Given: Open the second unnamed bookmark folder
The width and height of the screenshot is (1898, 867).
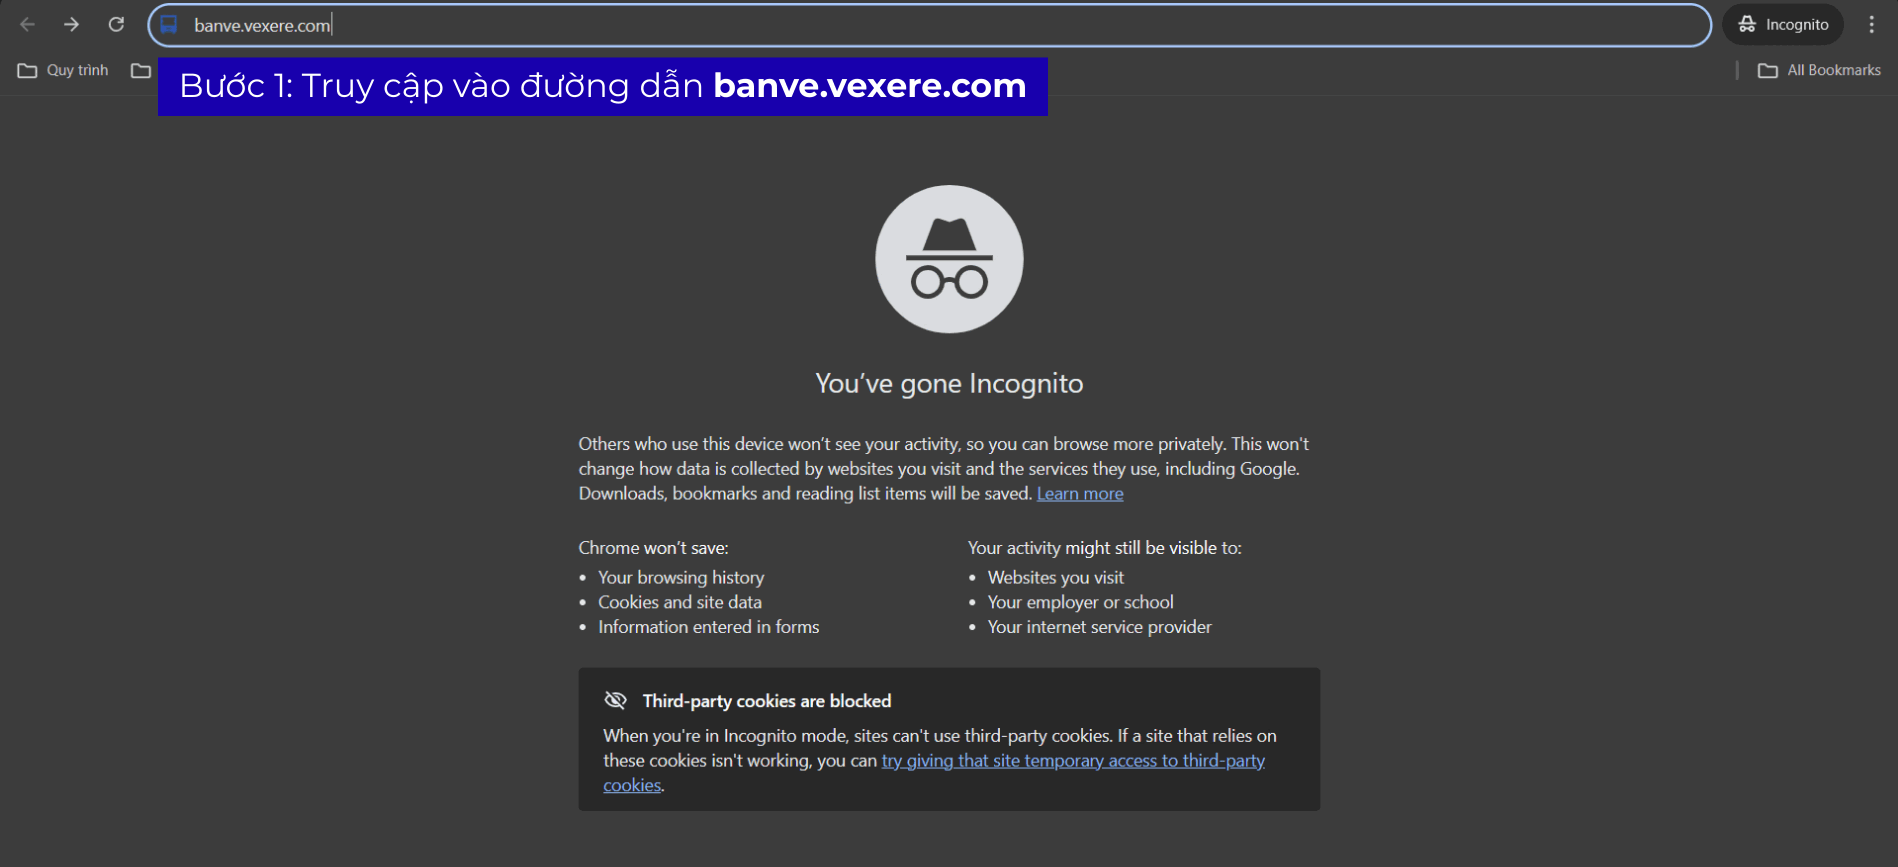Looking at the screenshot, I should [141, 70].
